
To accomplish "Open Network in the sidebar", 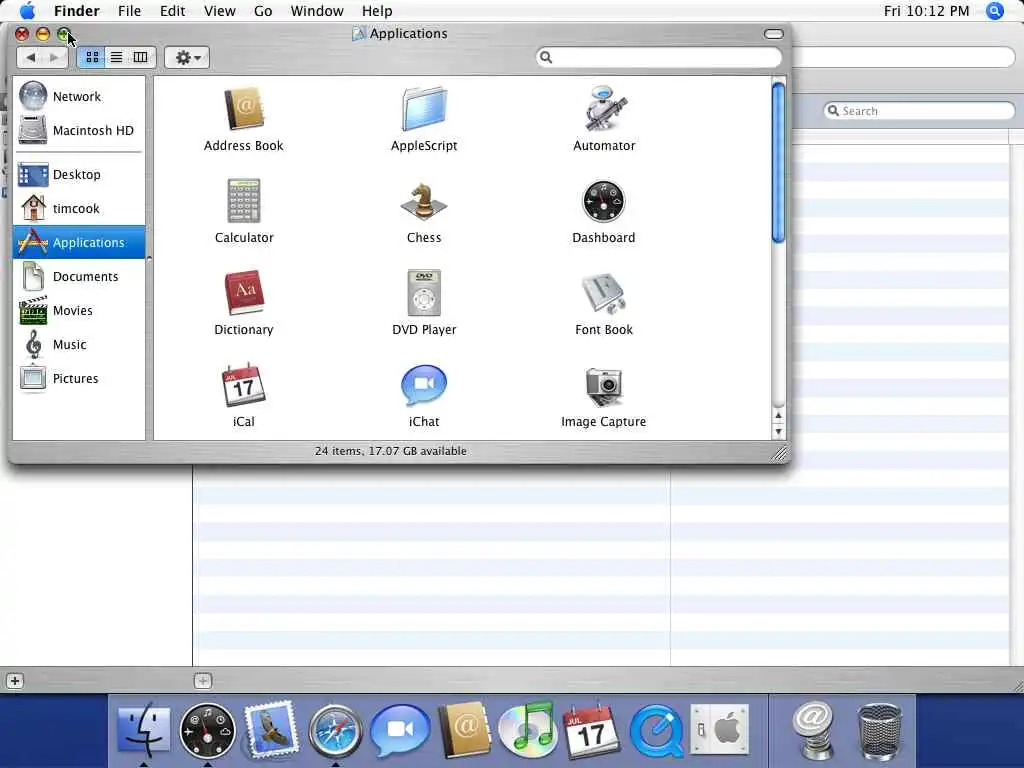I will click(79, 96).
